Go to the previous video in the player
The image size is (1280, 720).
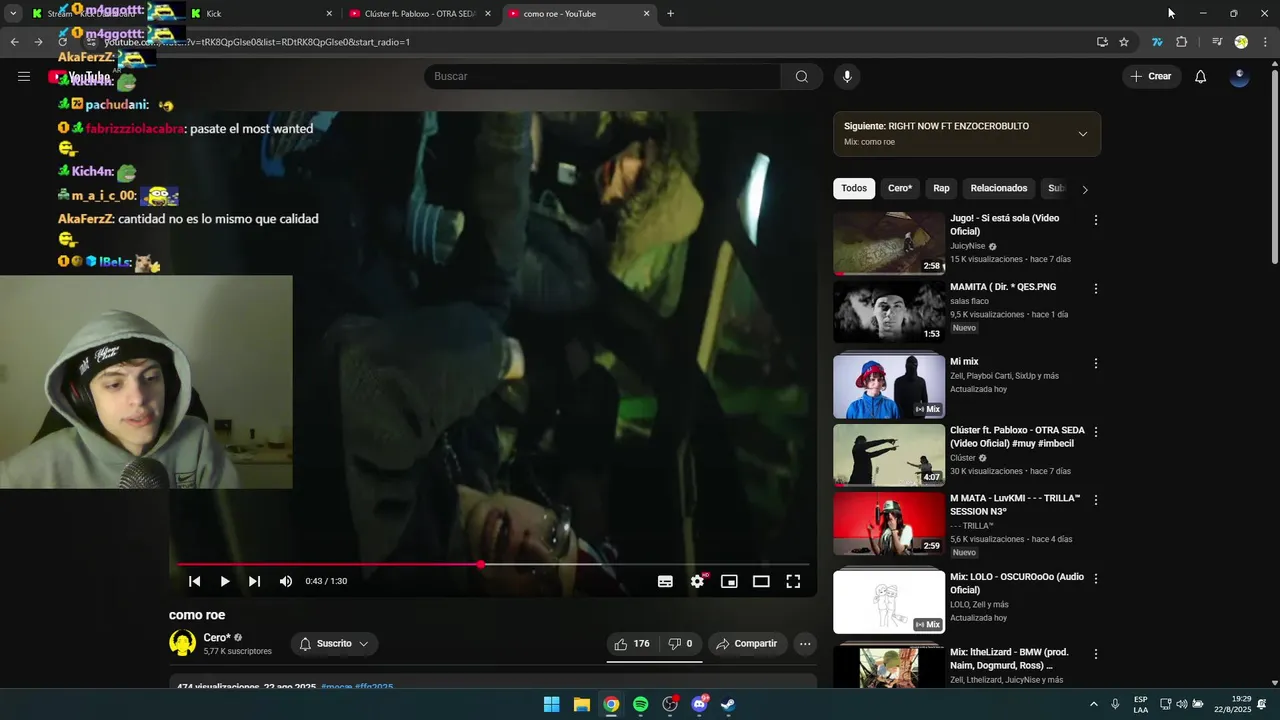[195, 581]
